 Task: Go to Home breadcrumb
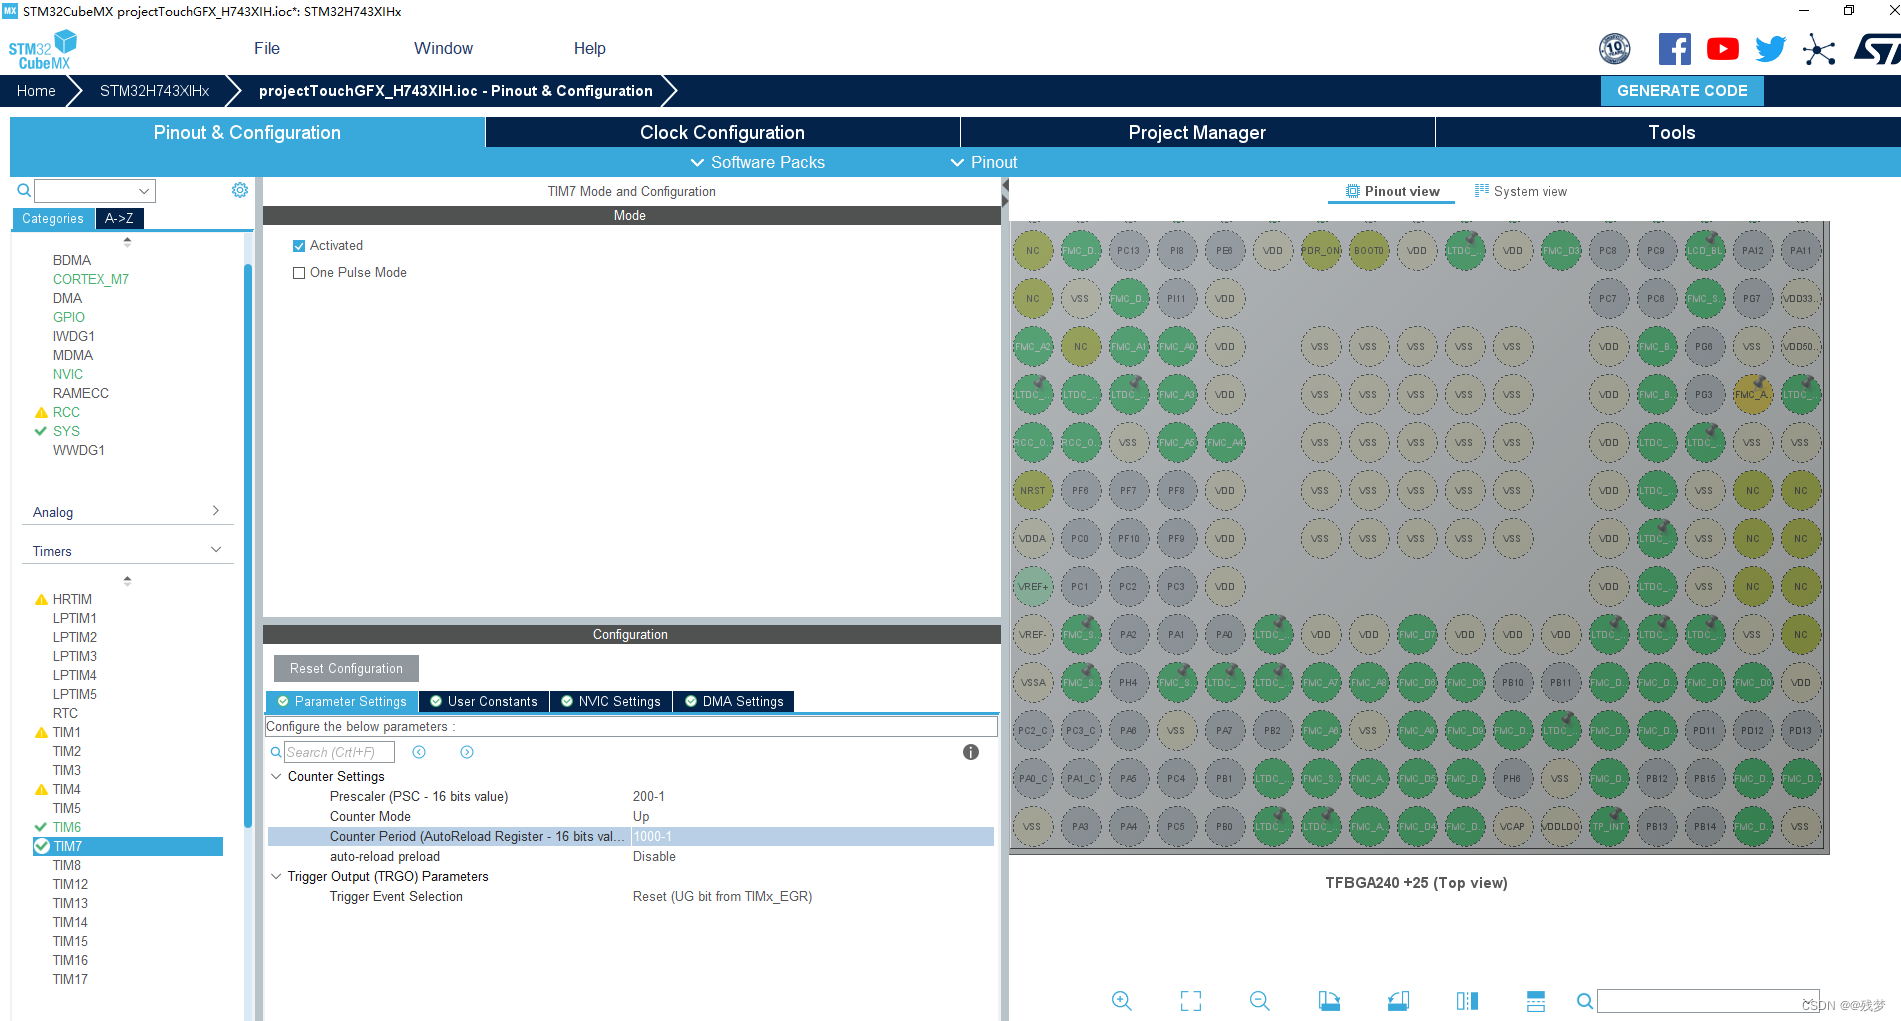pos(36,90)
